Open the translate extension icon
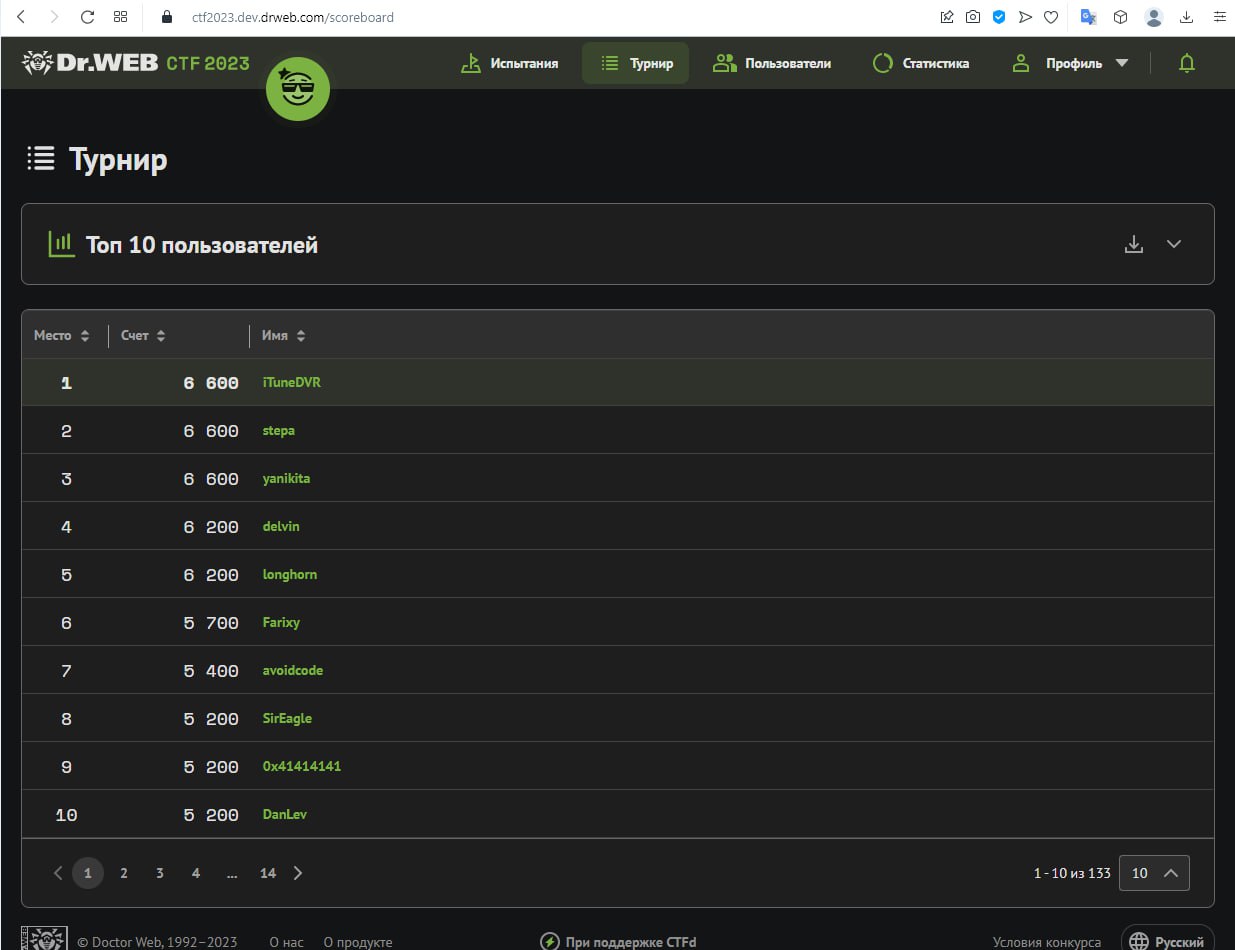This screenshot has width=1235, height=950. (x=1088, y=17)
